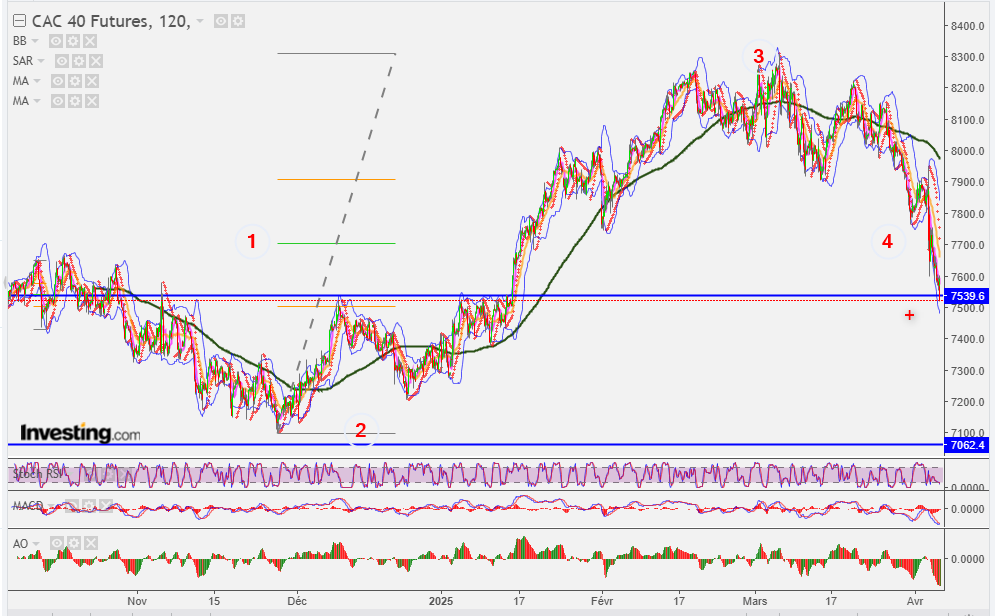Viewport: 1000px width, 616px height.
Task: Open the AO indicator dropdown arrow
Action: pos(36,543)
